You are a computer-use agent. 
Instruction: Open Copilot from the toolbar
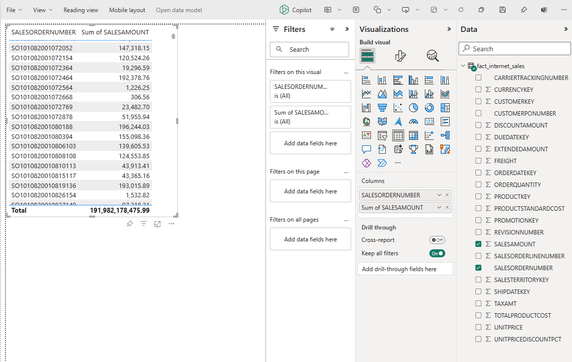pyautogui.click(x=295, y=10)
